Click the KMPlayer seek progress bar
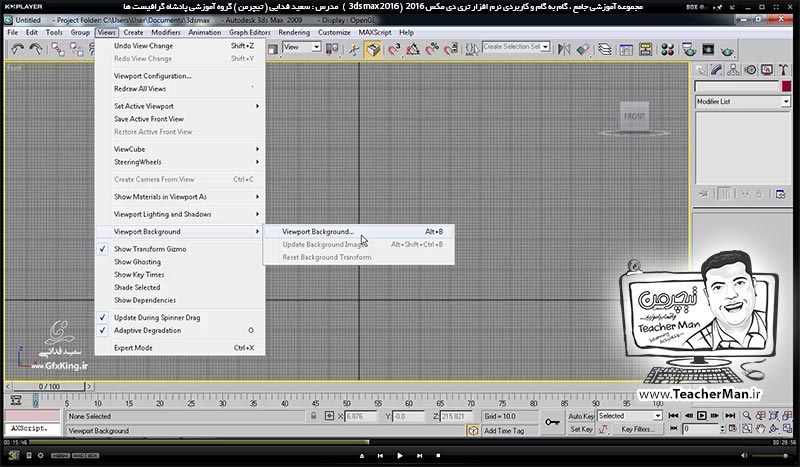The width and height of the screenshot is (800, 467). pos(398,442)
